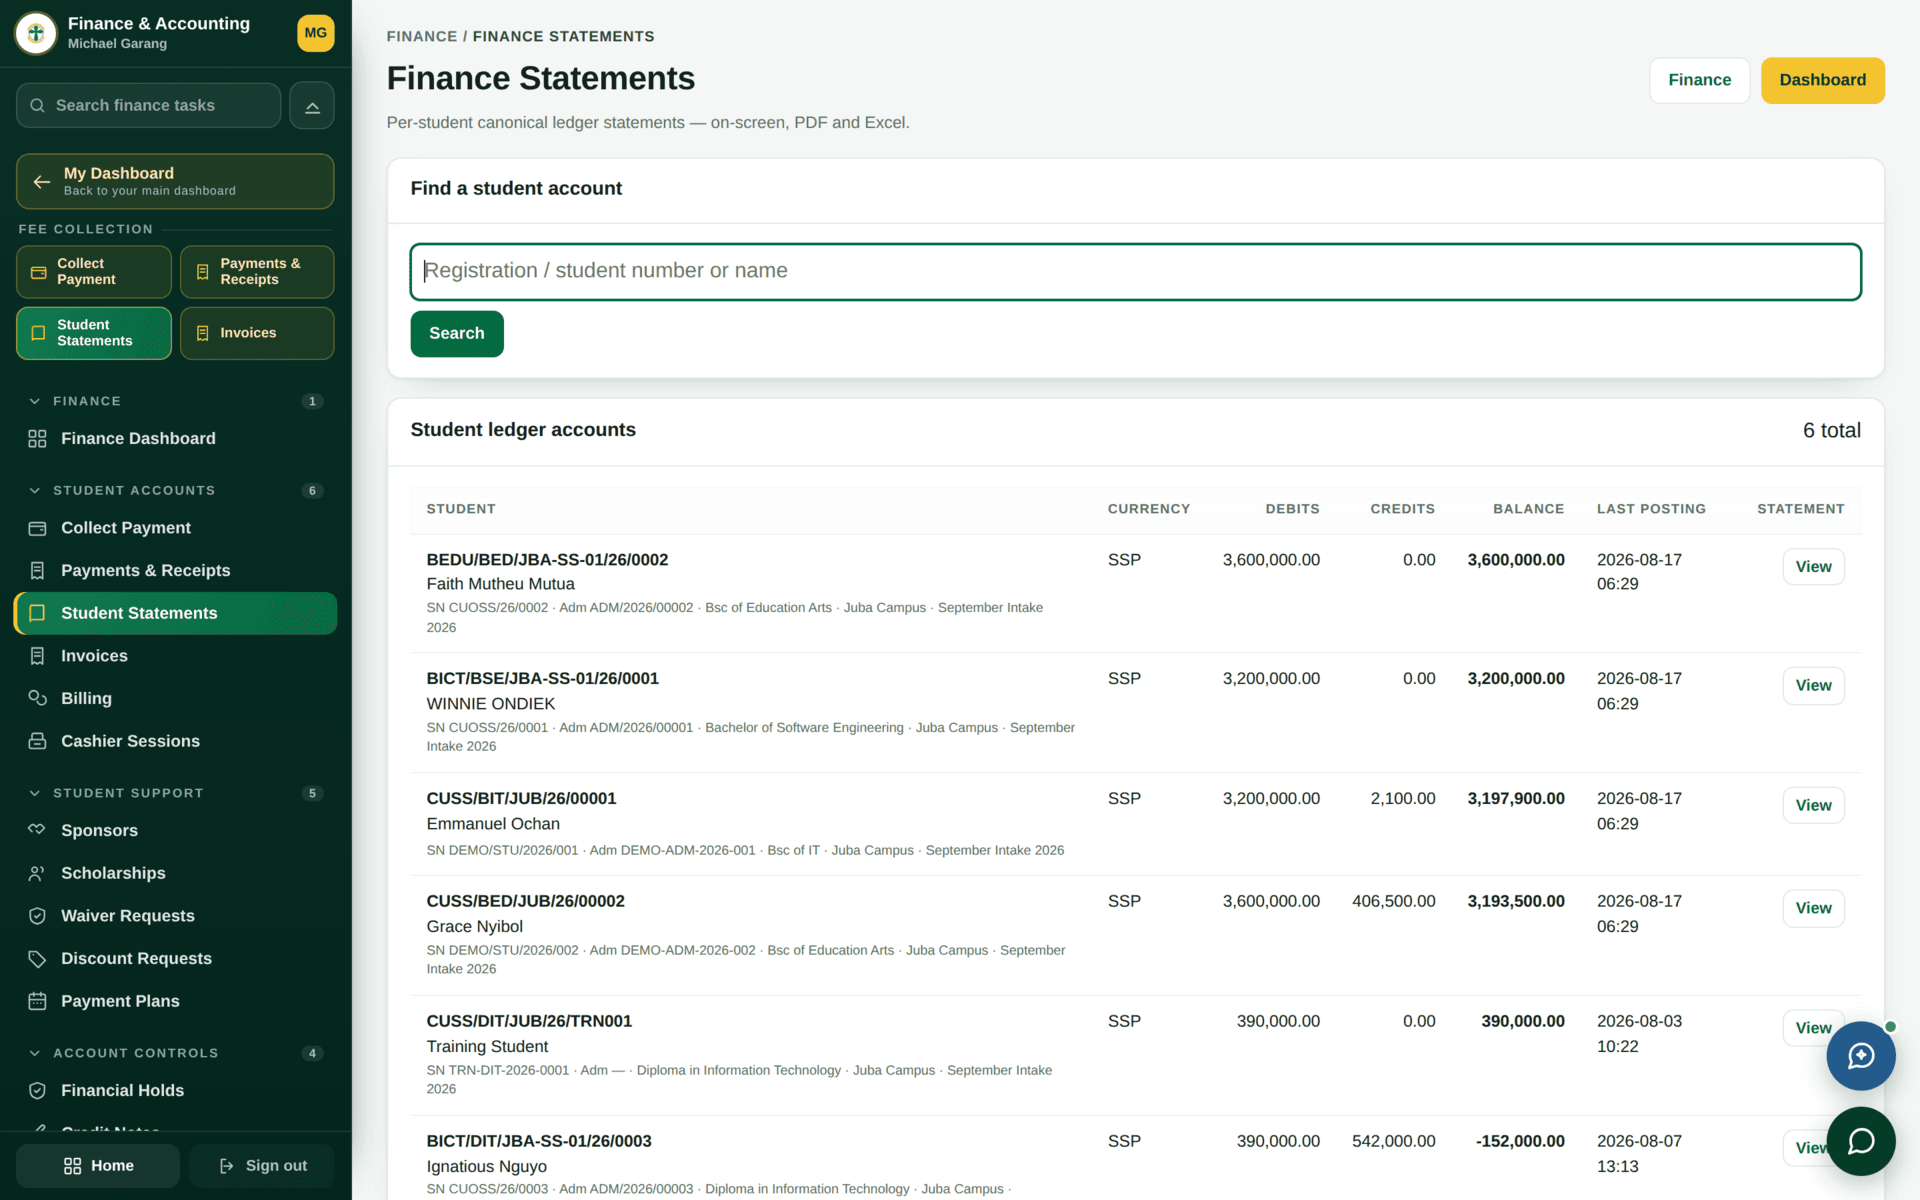Click the Sponsors handshake icon
This screenshot has width=1920, height=1200.
(37, 830)
